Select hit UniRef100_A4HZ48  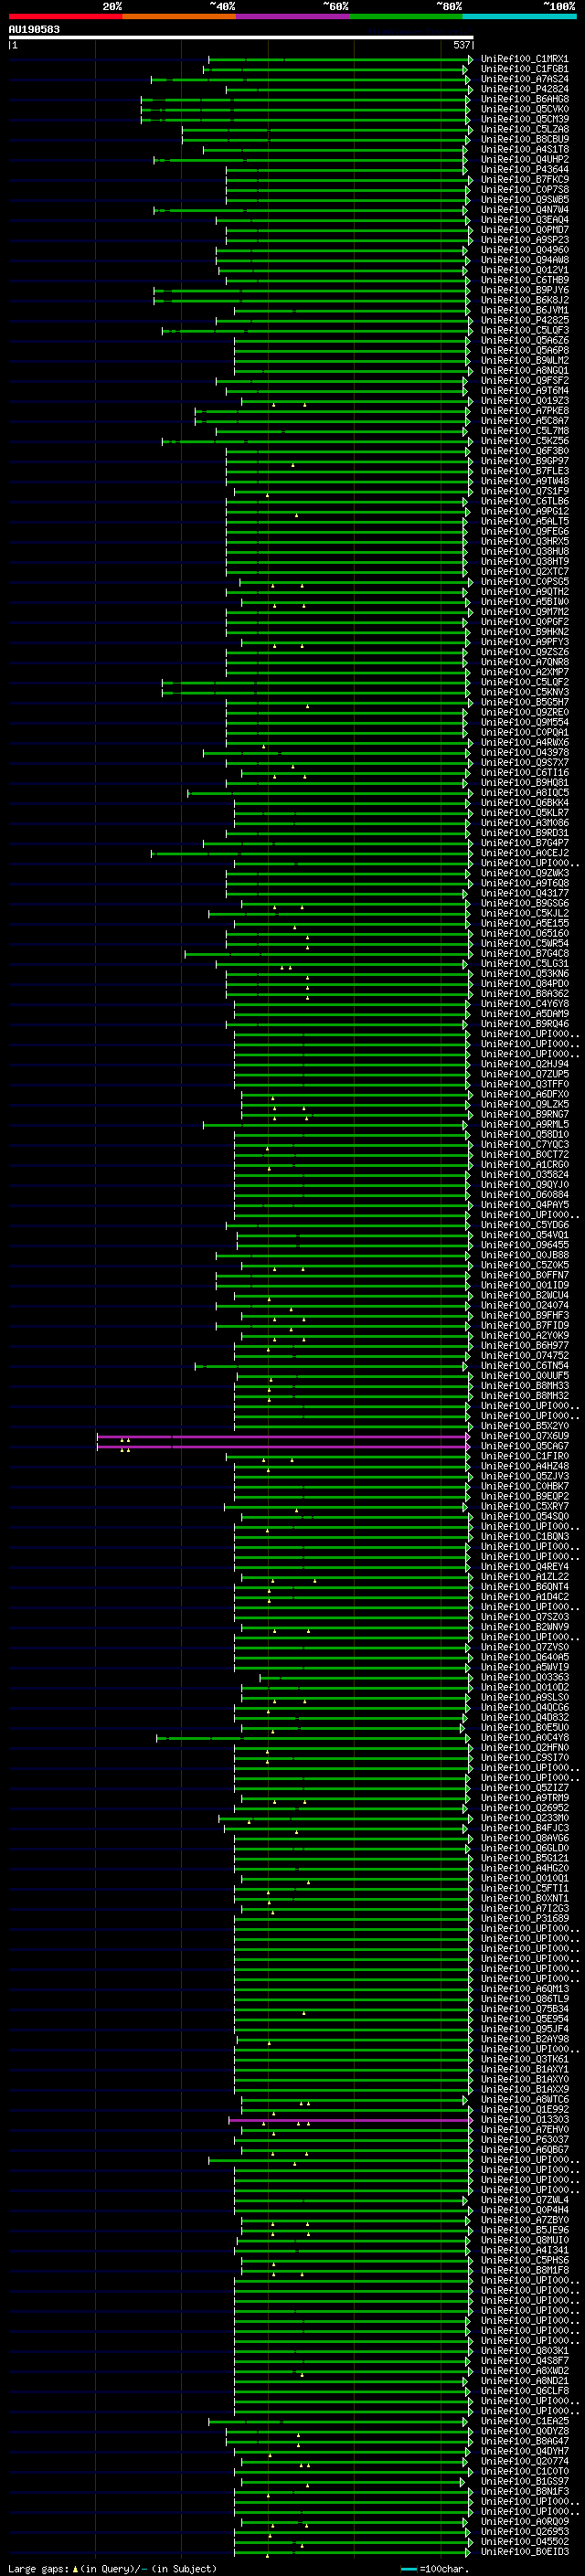524,1466
